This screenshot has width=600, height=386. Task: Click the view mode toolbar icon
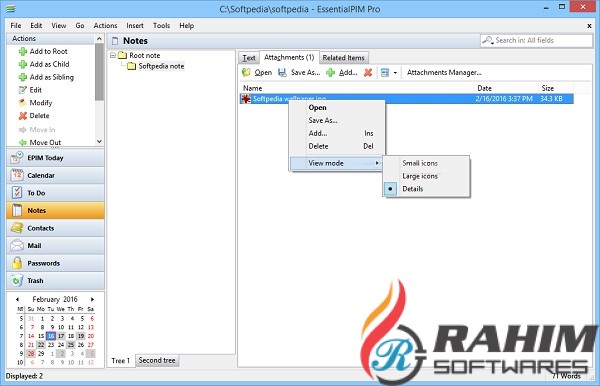tap(385, 72)
